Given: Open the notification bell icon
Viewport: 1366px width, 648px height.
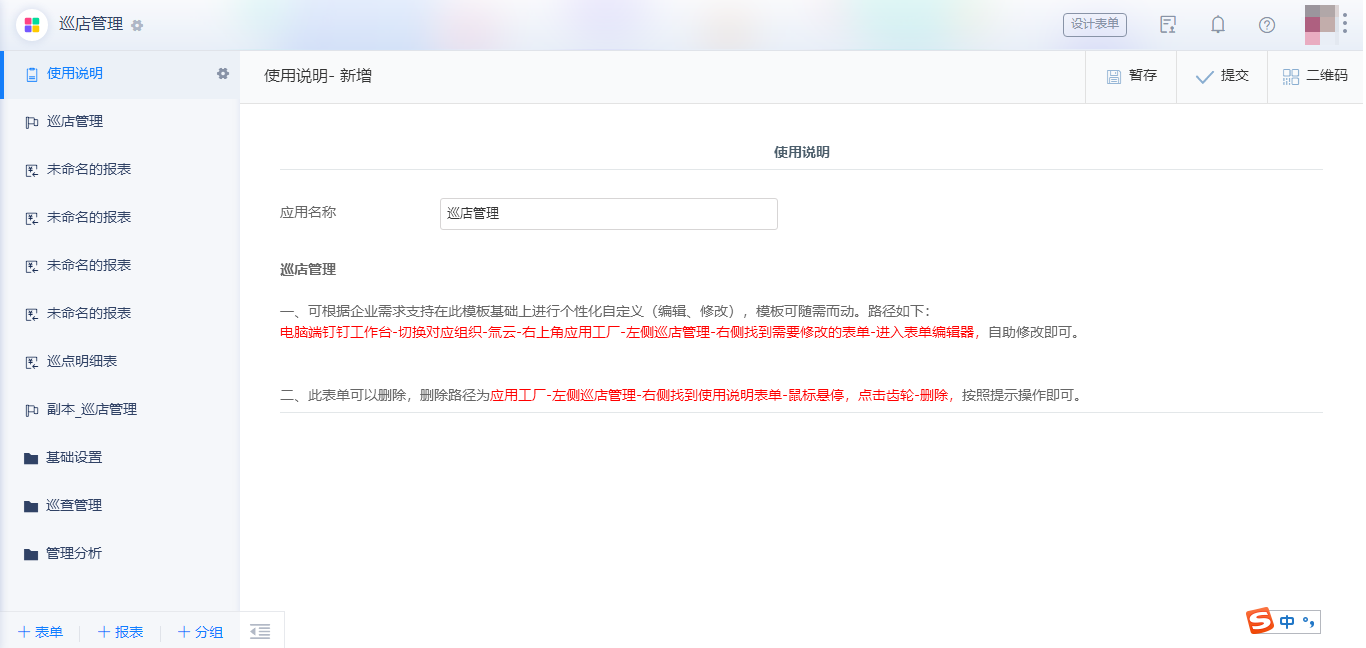Looking at the screenshot, I should point(1218,24).
